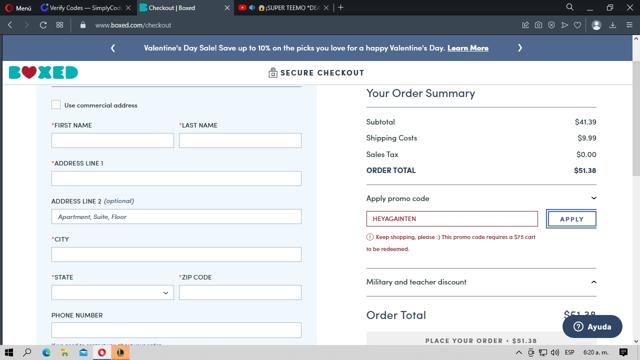Screen dimensions: 640x360
Task: Click the Boxed logo
Action: [x=43, y=73]
